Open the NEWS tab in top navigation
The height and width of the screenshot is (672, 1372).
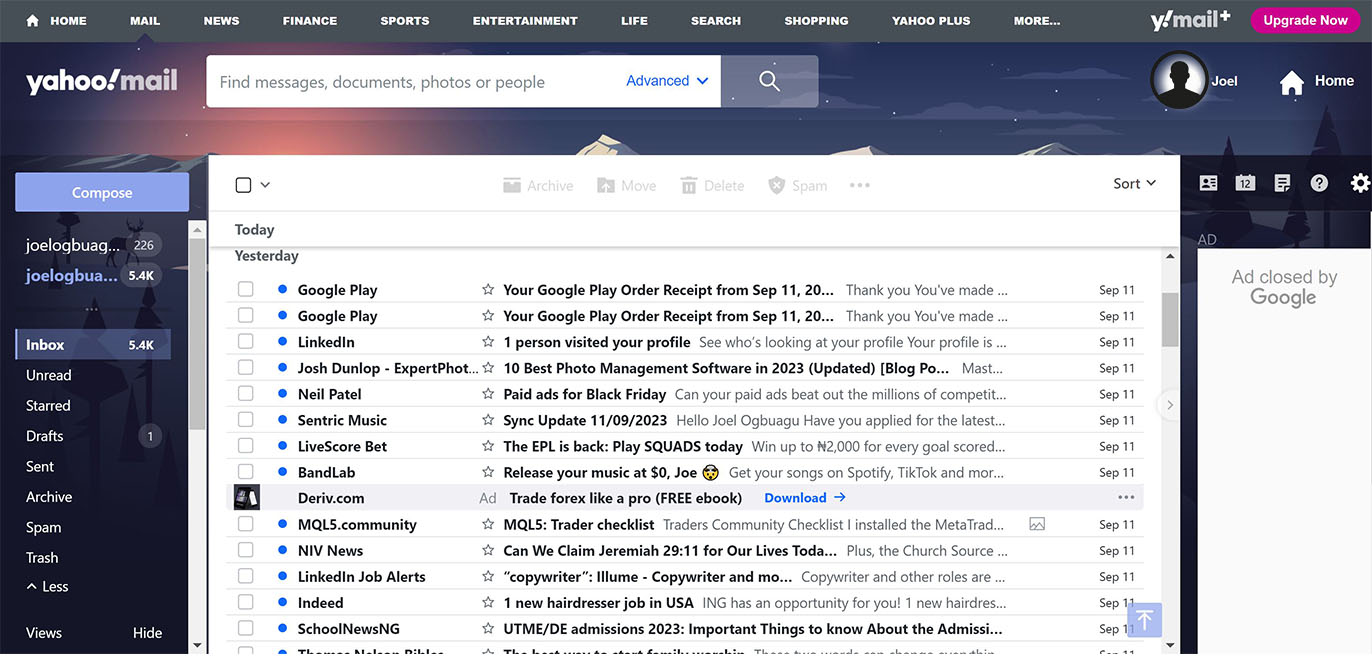[221, 21]
